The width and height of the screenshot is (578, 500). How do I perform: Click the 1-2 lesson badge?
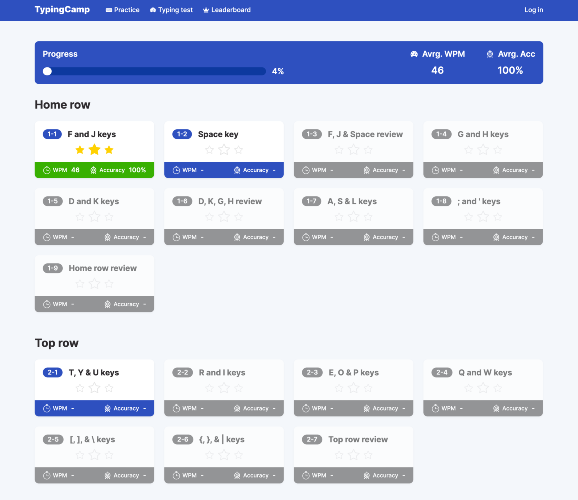(x=182, y=134)
